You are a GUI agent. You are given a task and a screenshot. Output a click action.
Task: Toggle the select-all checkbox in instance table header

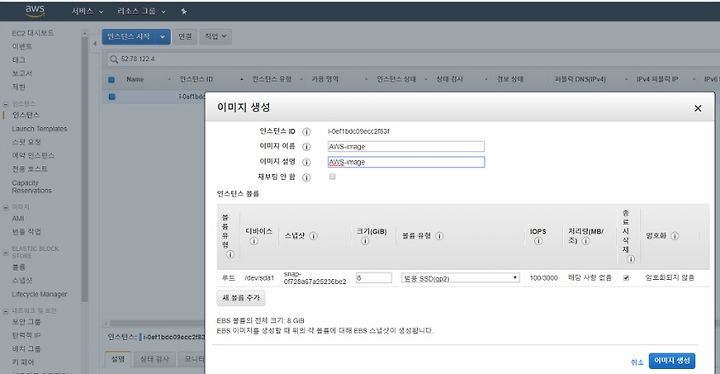[112, 79]
